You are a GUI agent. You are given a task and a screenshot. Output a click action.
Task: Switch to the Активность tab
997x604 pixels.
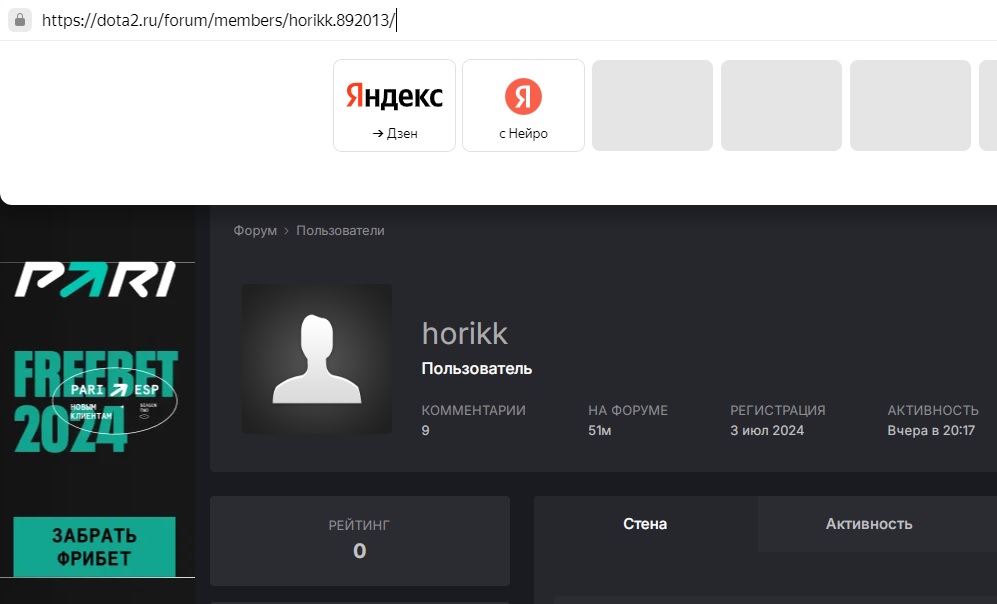pos(868,524)
